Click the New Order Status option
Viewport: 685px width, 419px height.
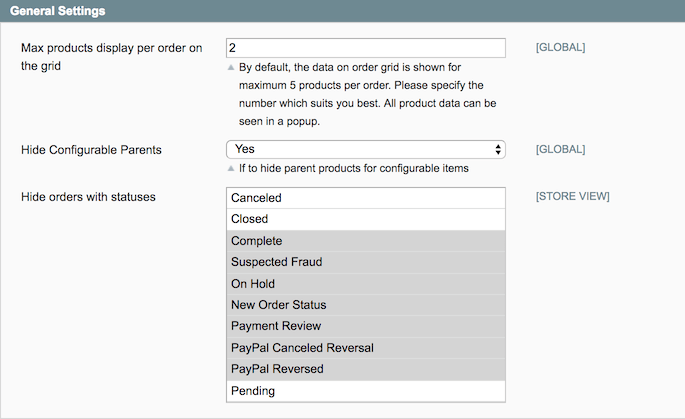[366, 305]
